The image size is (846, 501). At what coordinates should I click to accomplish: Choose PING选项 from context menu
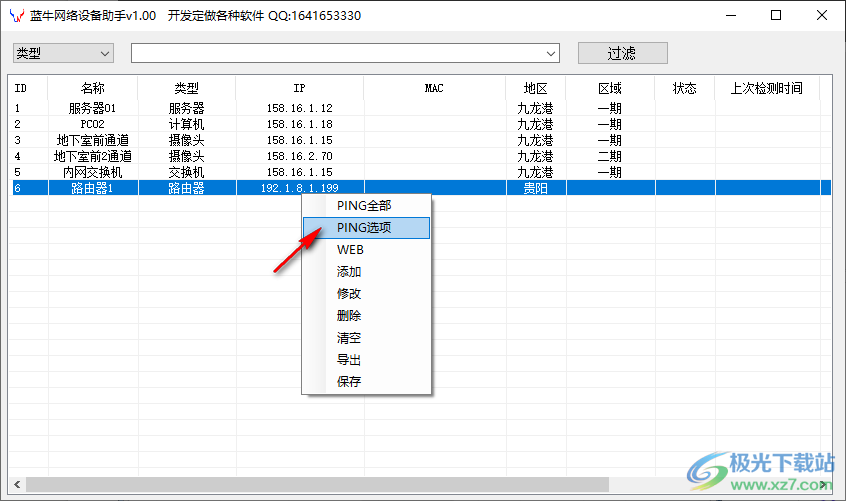[364, 228]
